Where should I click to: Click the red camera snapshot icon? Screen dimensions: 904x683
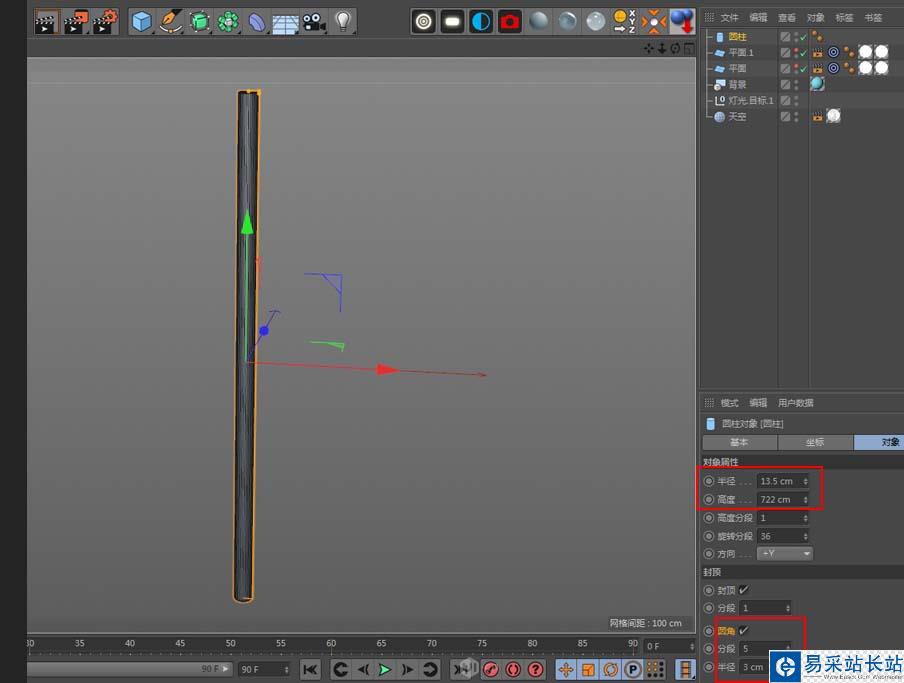510,21
